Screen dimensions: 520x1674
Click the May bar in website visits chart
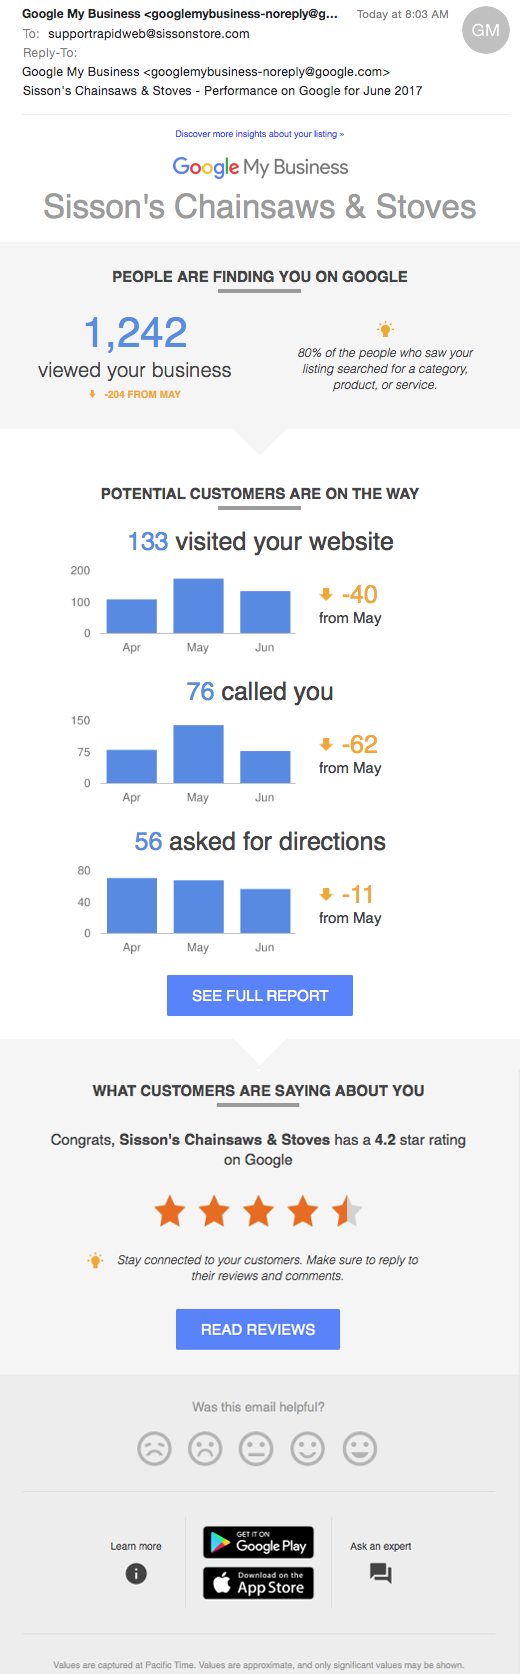pos(198,606)
